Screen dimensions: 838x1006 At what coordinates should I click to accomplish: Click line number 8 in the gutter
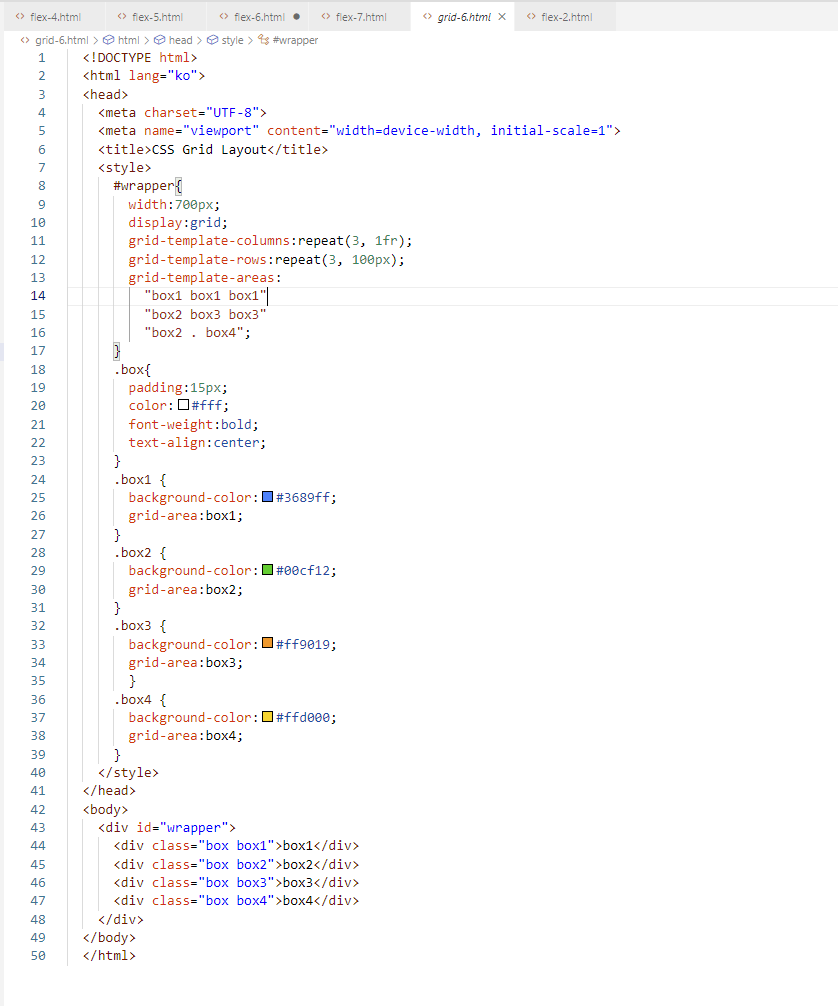point(41,185)
